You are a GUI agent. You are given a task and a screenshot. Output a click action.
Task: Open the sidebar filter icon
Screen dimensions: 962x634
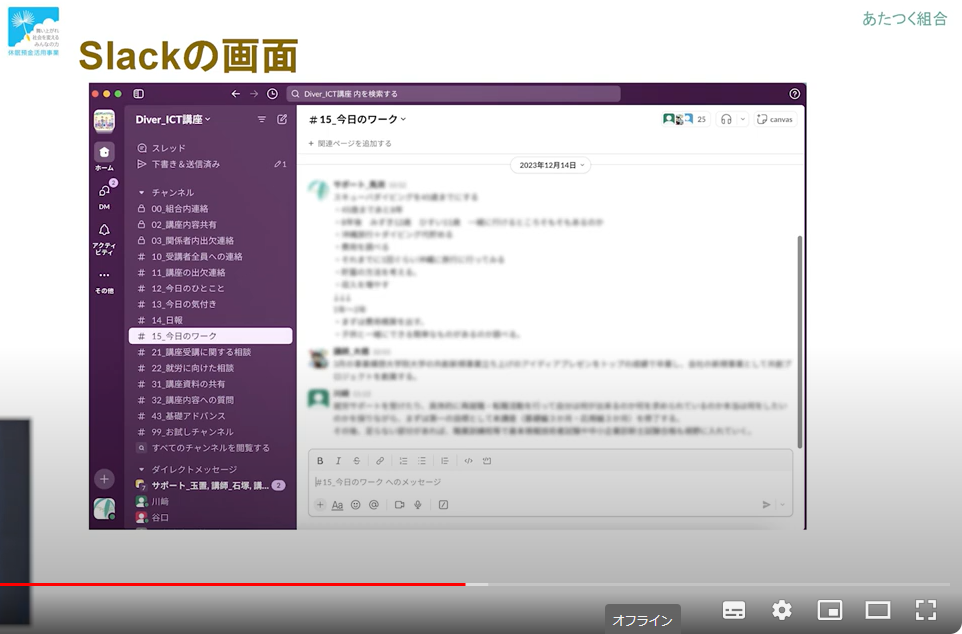tap(262, 119)
